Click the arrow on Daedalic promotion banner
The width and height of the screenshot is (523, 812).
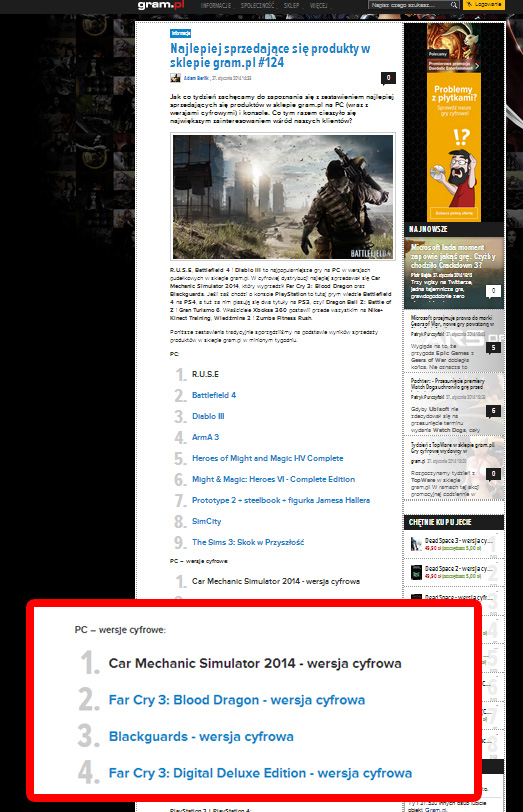pyautogui.click(x=477, y=66)
